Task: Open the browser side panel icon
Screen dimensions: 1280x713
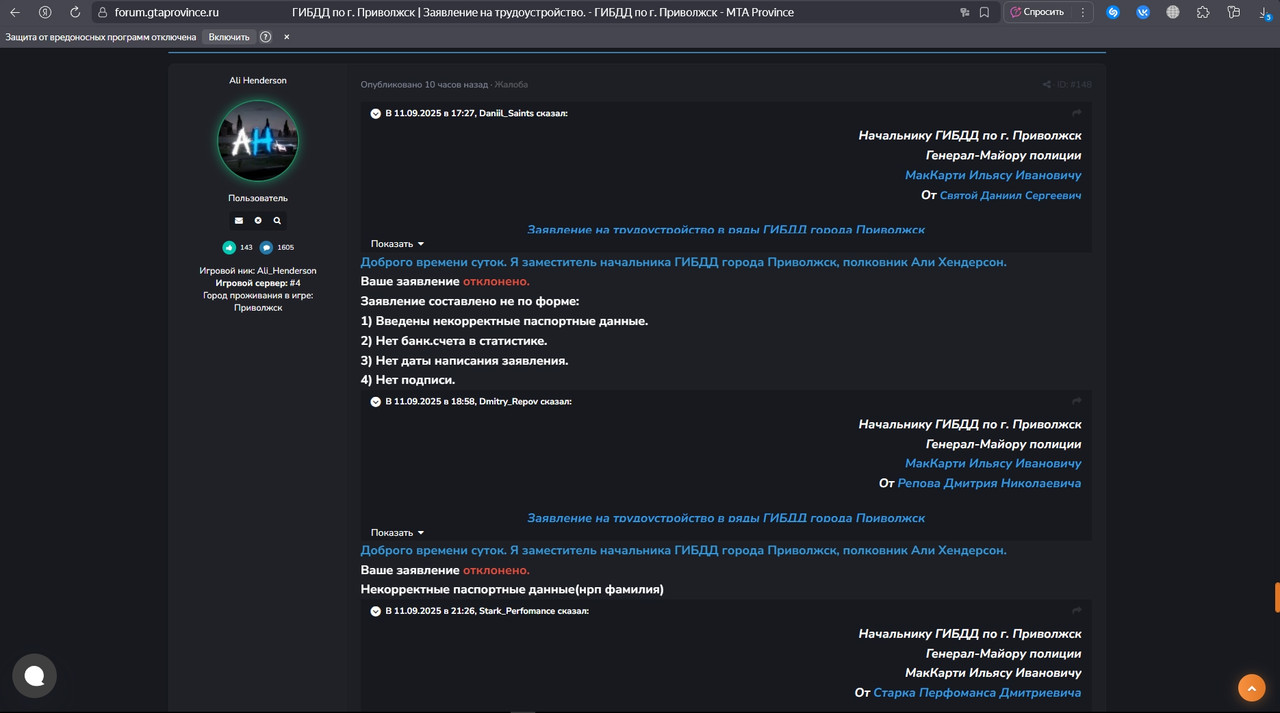Action: pos(1234,12)
